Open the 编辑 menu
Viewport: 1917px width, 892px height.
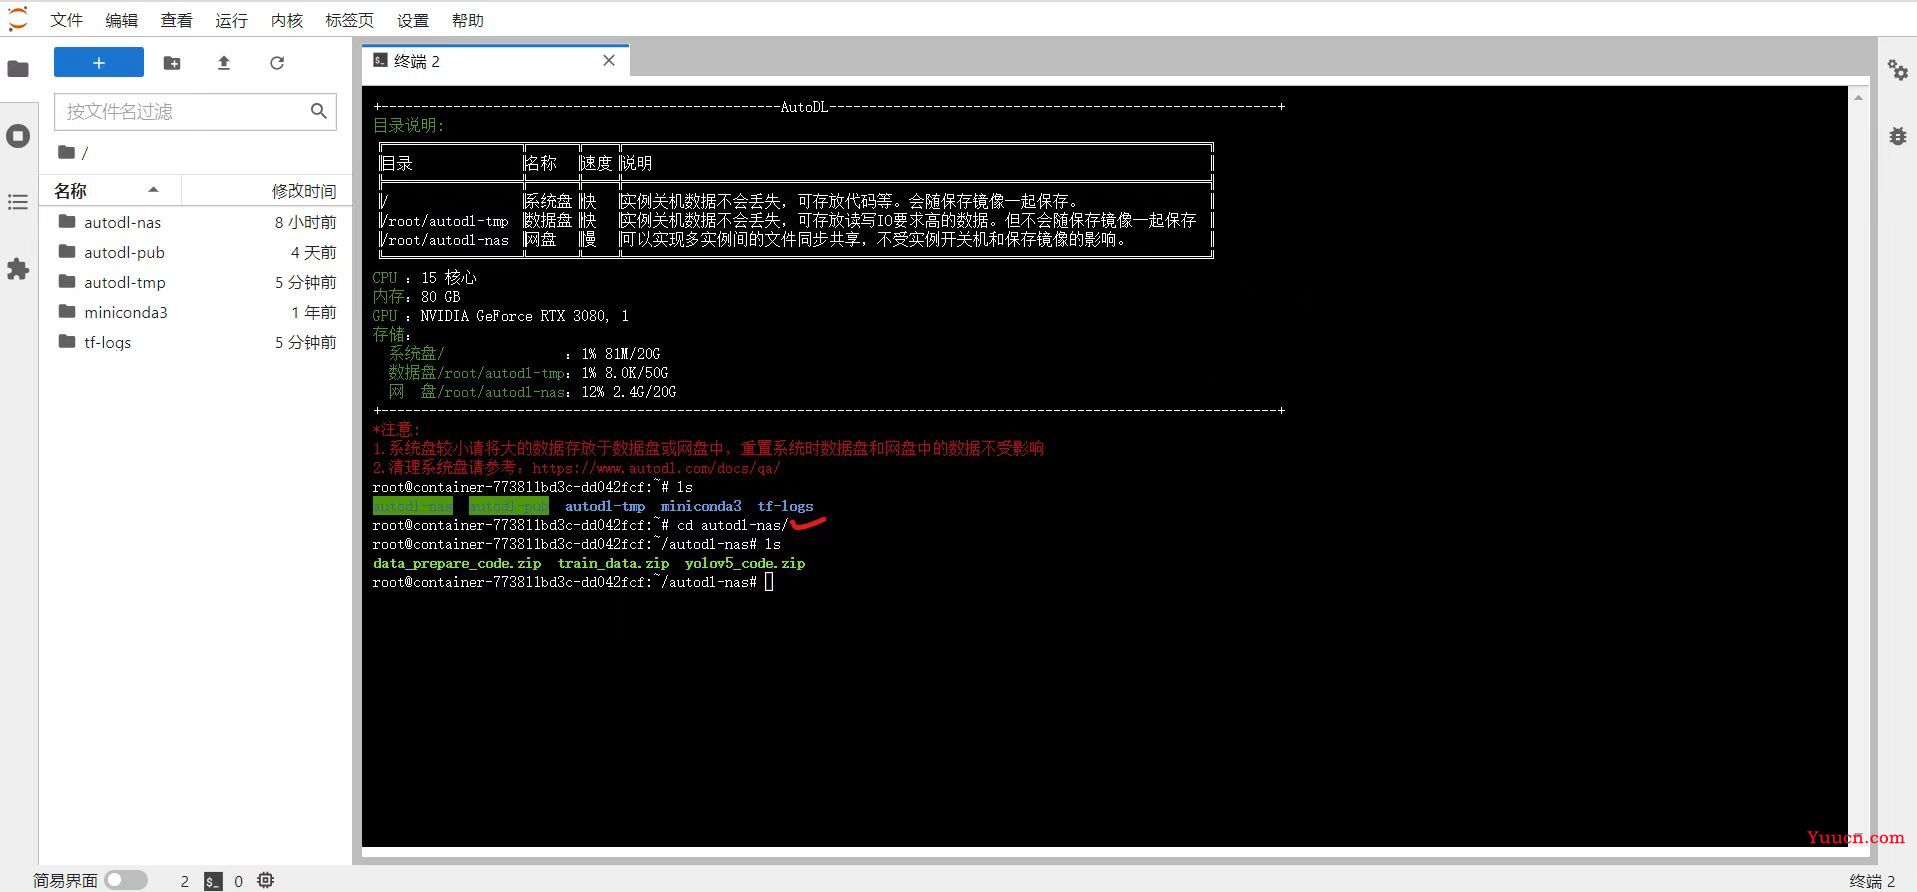point(122,20)
